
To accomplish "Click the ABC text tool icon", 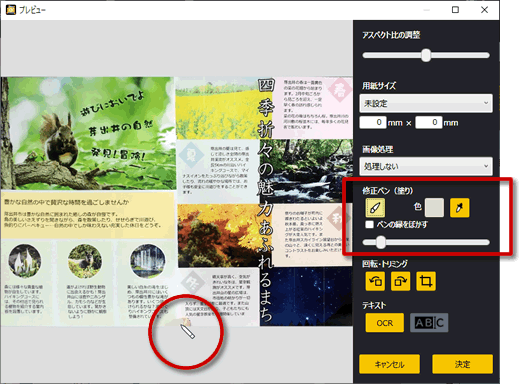I will tap(429, 323).
